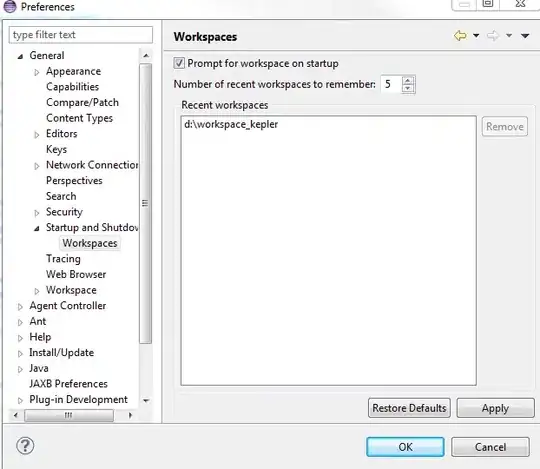Click the Remove button
The image size is (540, 469).
[505, 127]
